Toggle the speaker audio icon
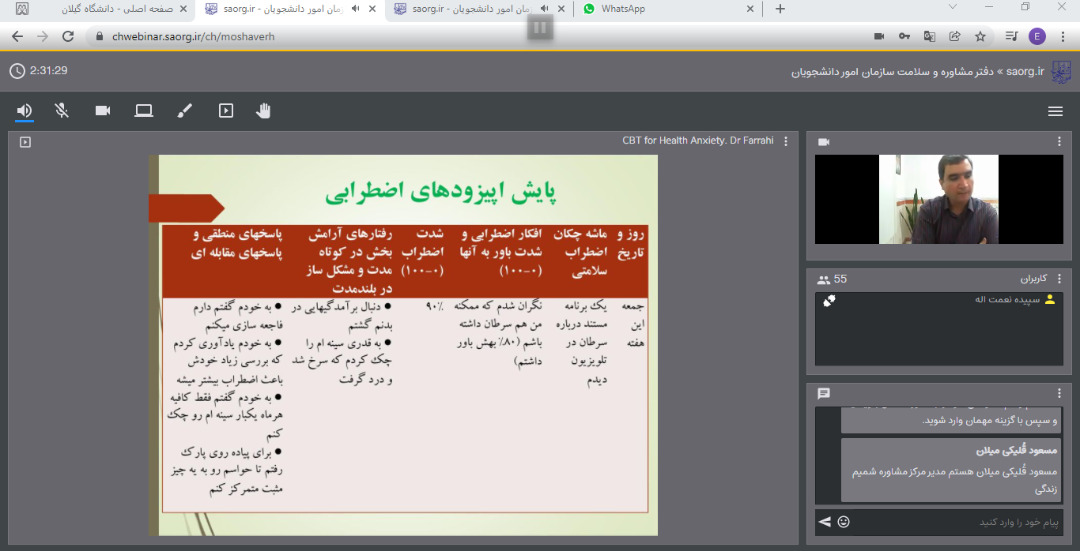Screen dimensions: 1080x551 (x=24, y=111)
